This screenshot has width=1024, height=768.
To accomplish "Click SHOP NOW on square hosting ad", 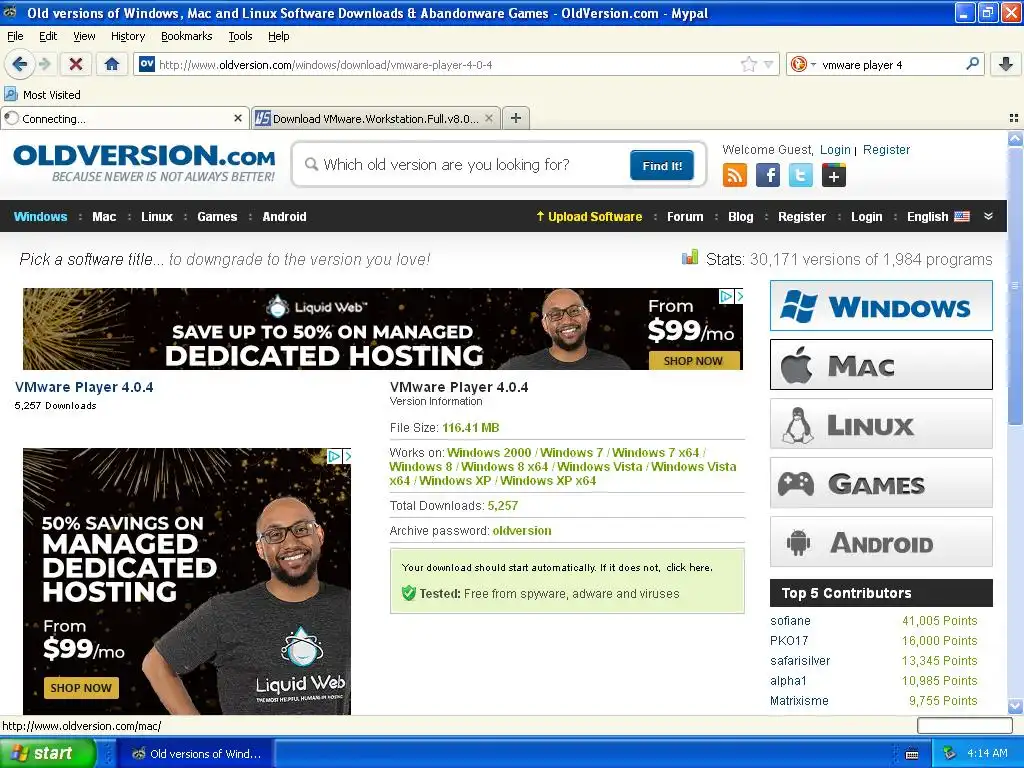I will [x=81, y=688].
